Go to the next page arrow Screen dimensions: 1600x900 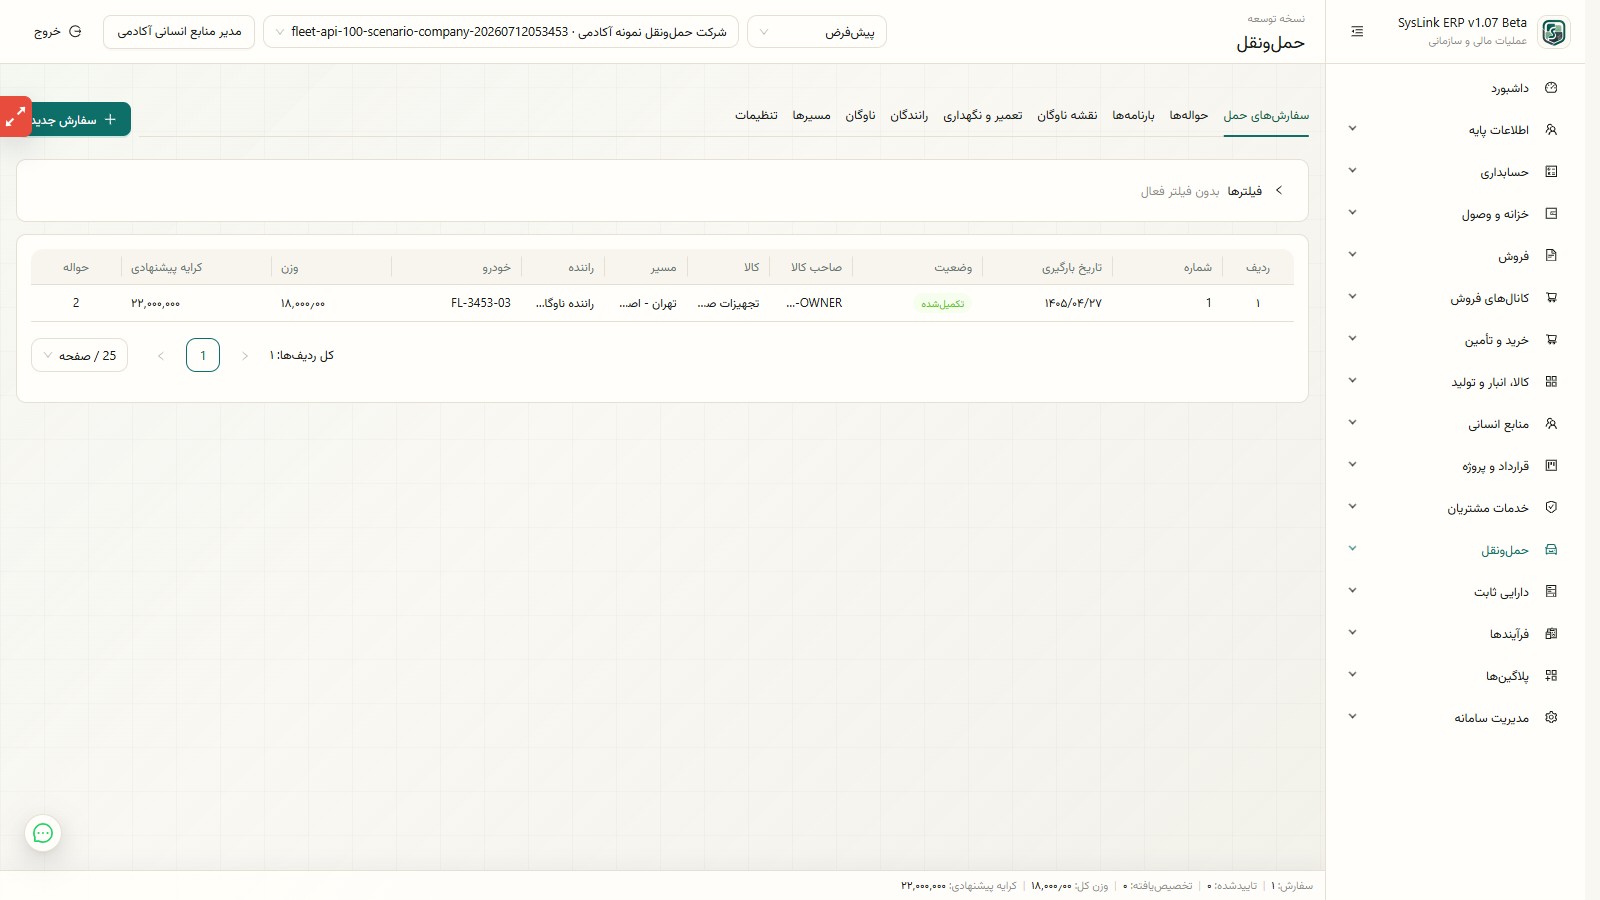[x=161, y=355]
